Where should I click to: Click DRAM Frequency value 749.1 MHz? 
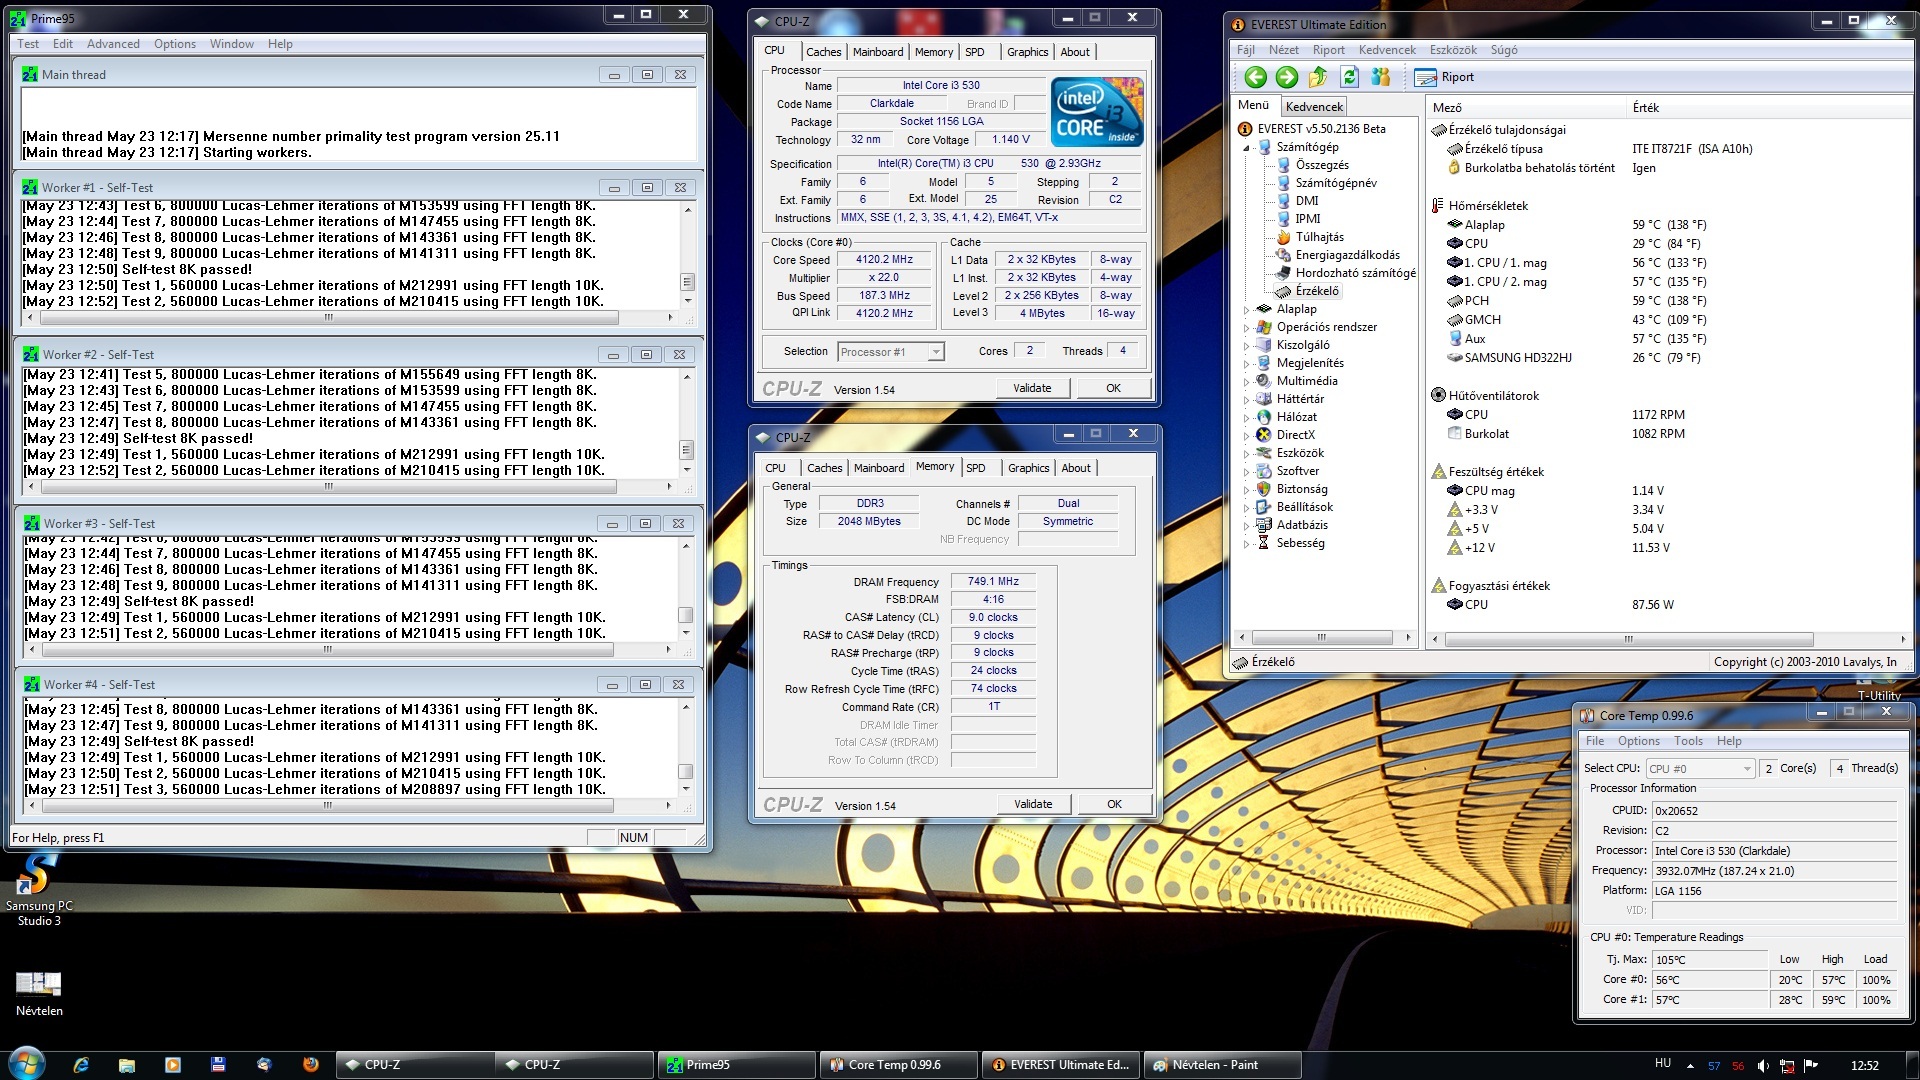click(x=993, y=581)
